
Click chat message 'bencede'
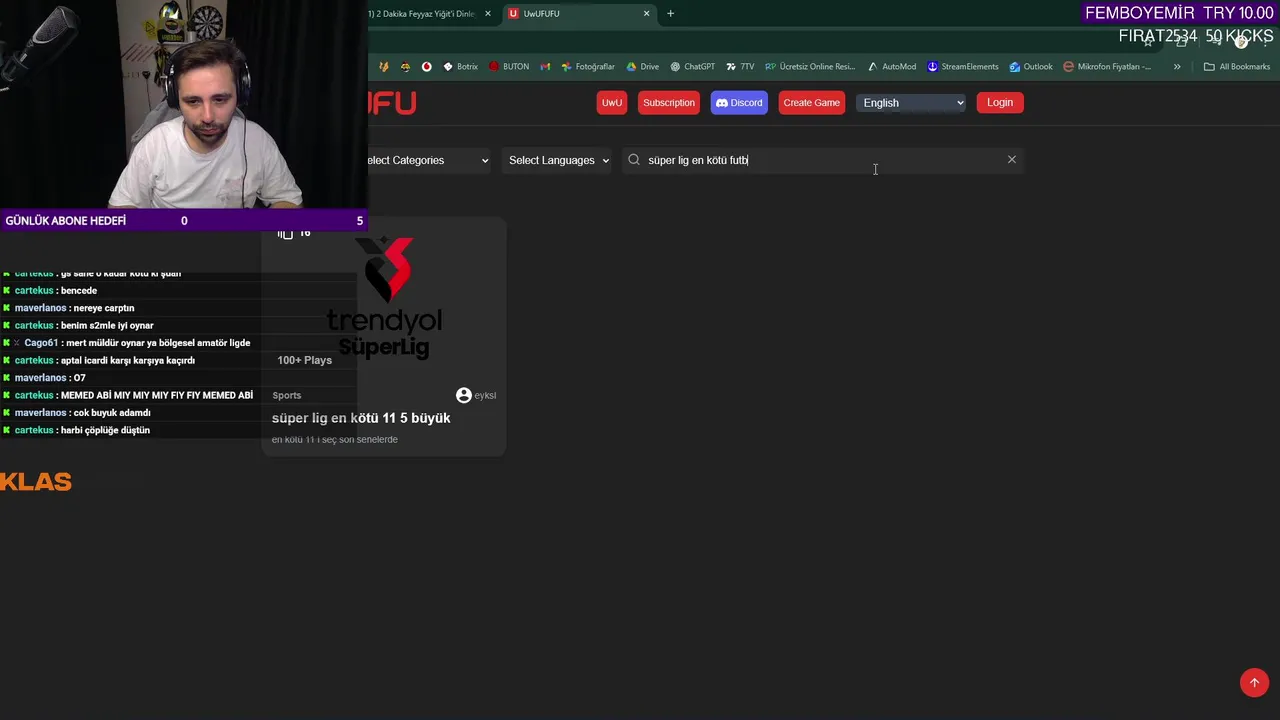tap(79, 291)
